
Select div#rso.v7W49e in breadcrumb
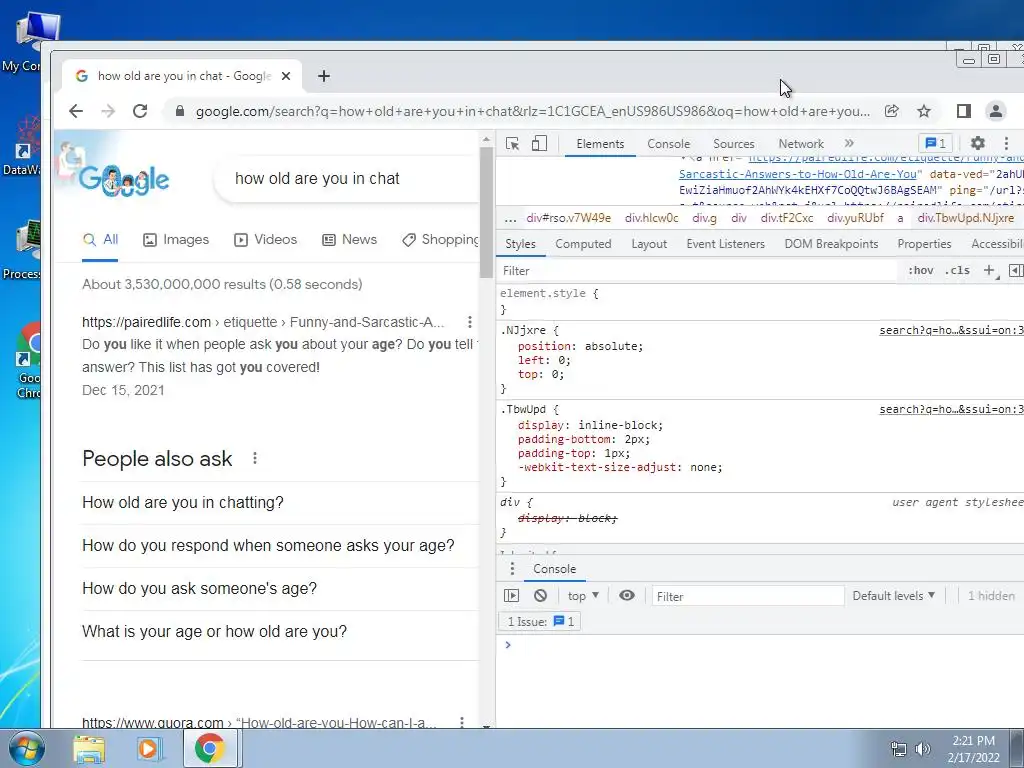coord(568,218)
